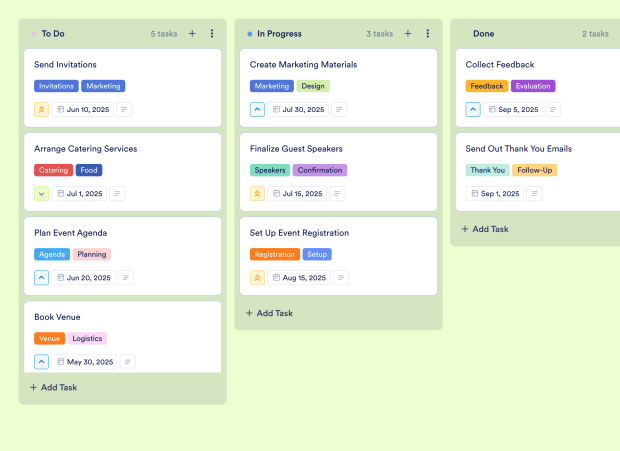Screen dimensions: 620x451
Task: Select the Invitations tag on Send Invitations
Action: [57, 86]
